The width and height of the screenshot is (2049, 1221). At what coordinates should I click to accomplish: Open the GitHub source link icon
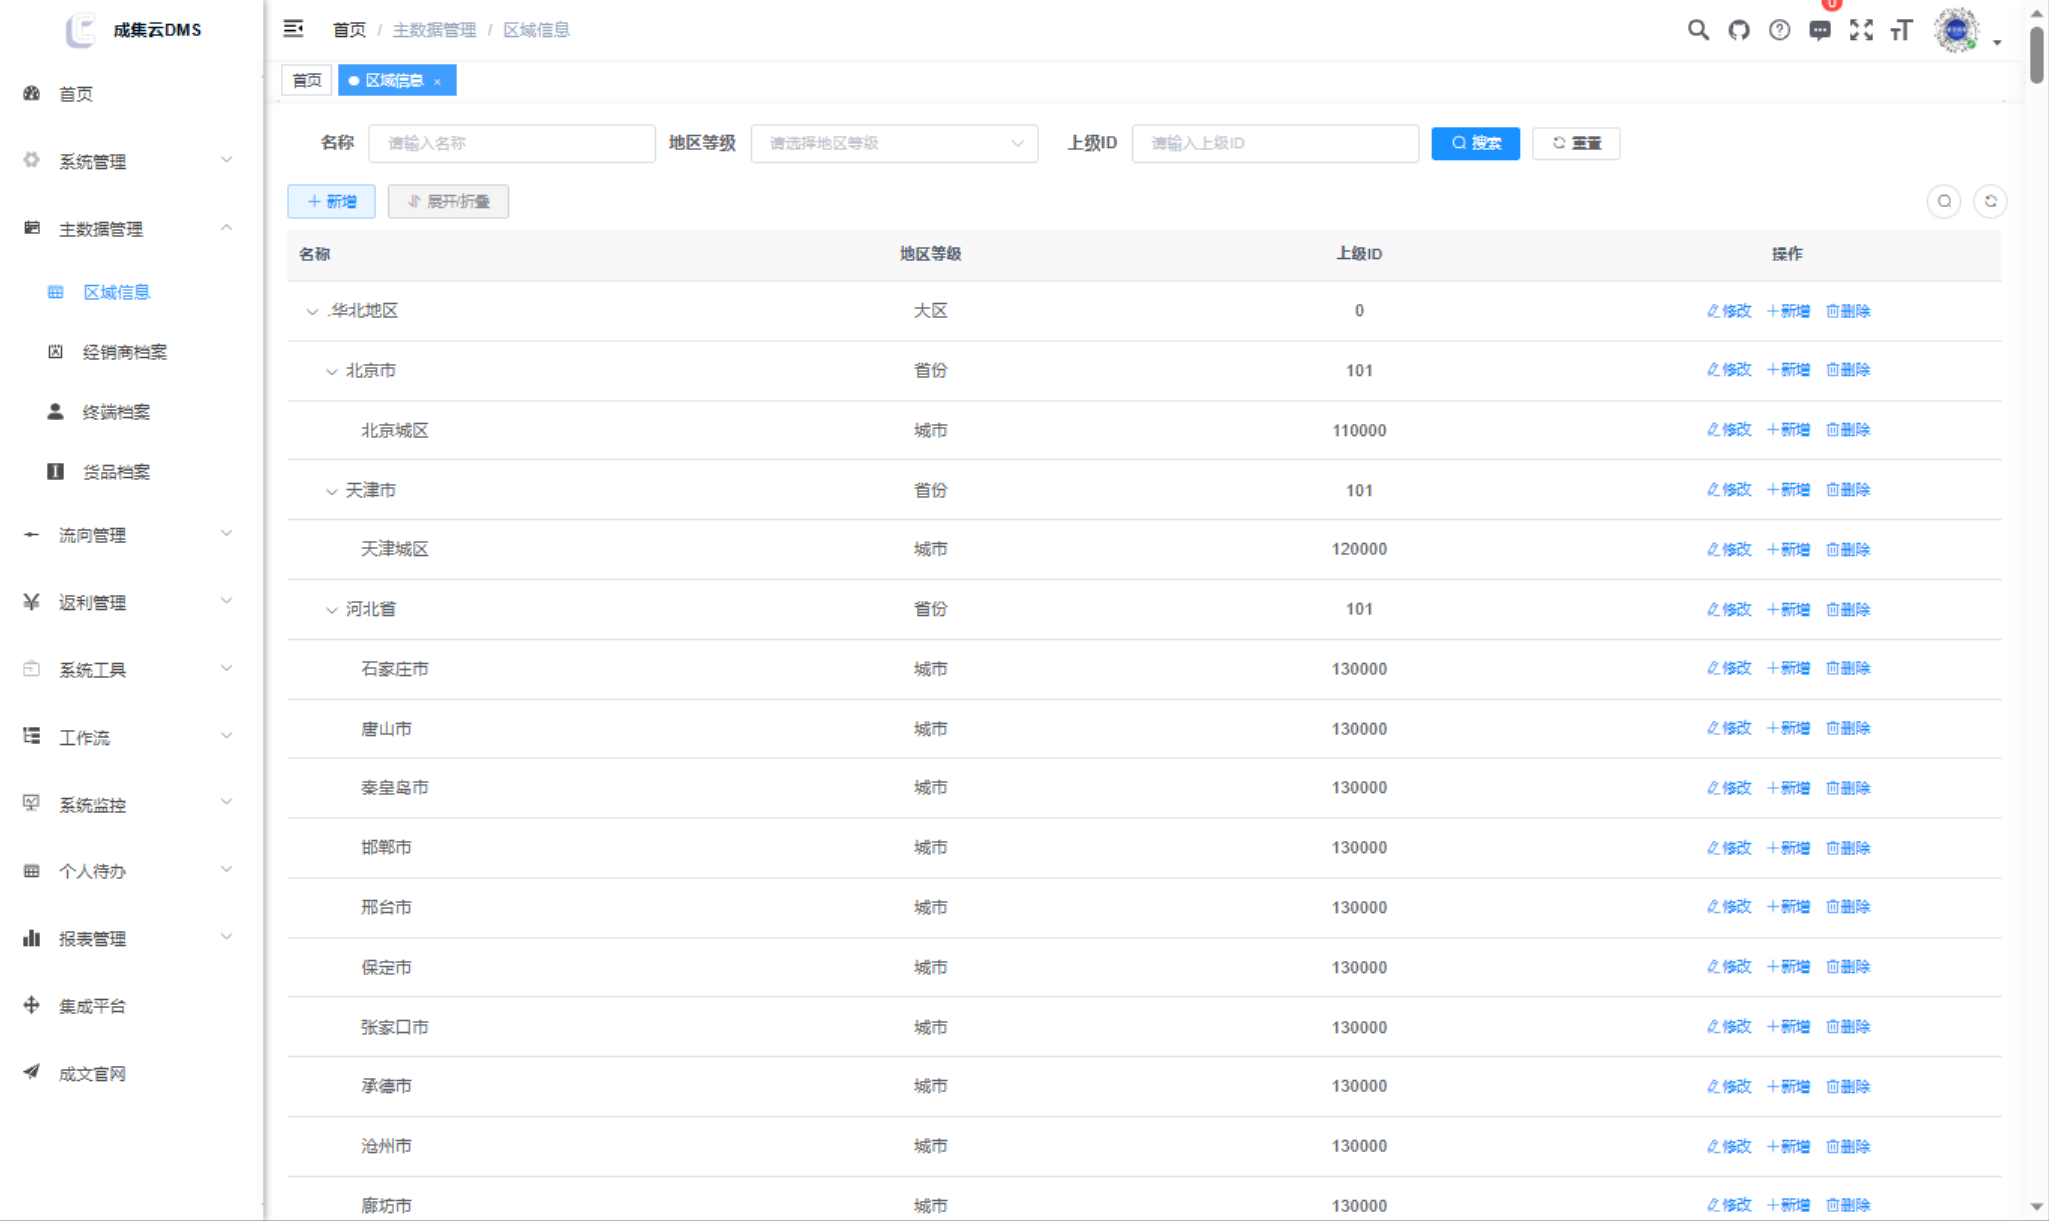pyautogui.click(x=1738, y=30)
